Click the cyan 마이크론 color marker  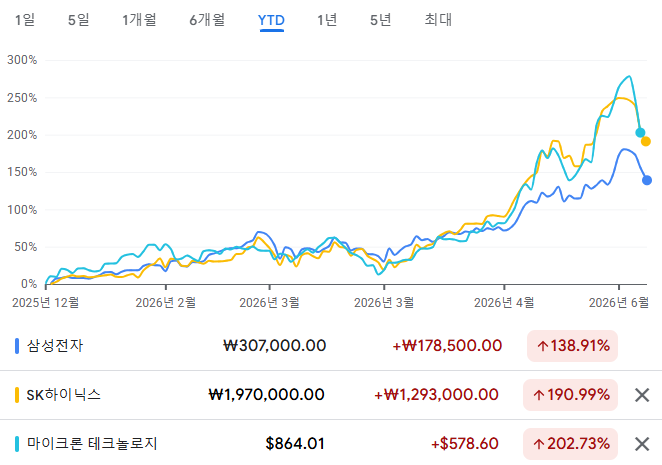pos(17,444)
